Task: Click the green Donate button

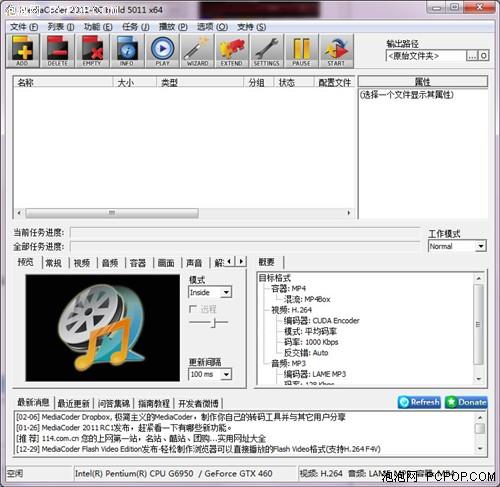Action: click(x=466, y=402)
